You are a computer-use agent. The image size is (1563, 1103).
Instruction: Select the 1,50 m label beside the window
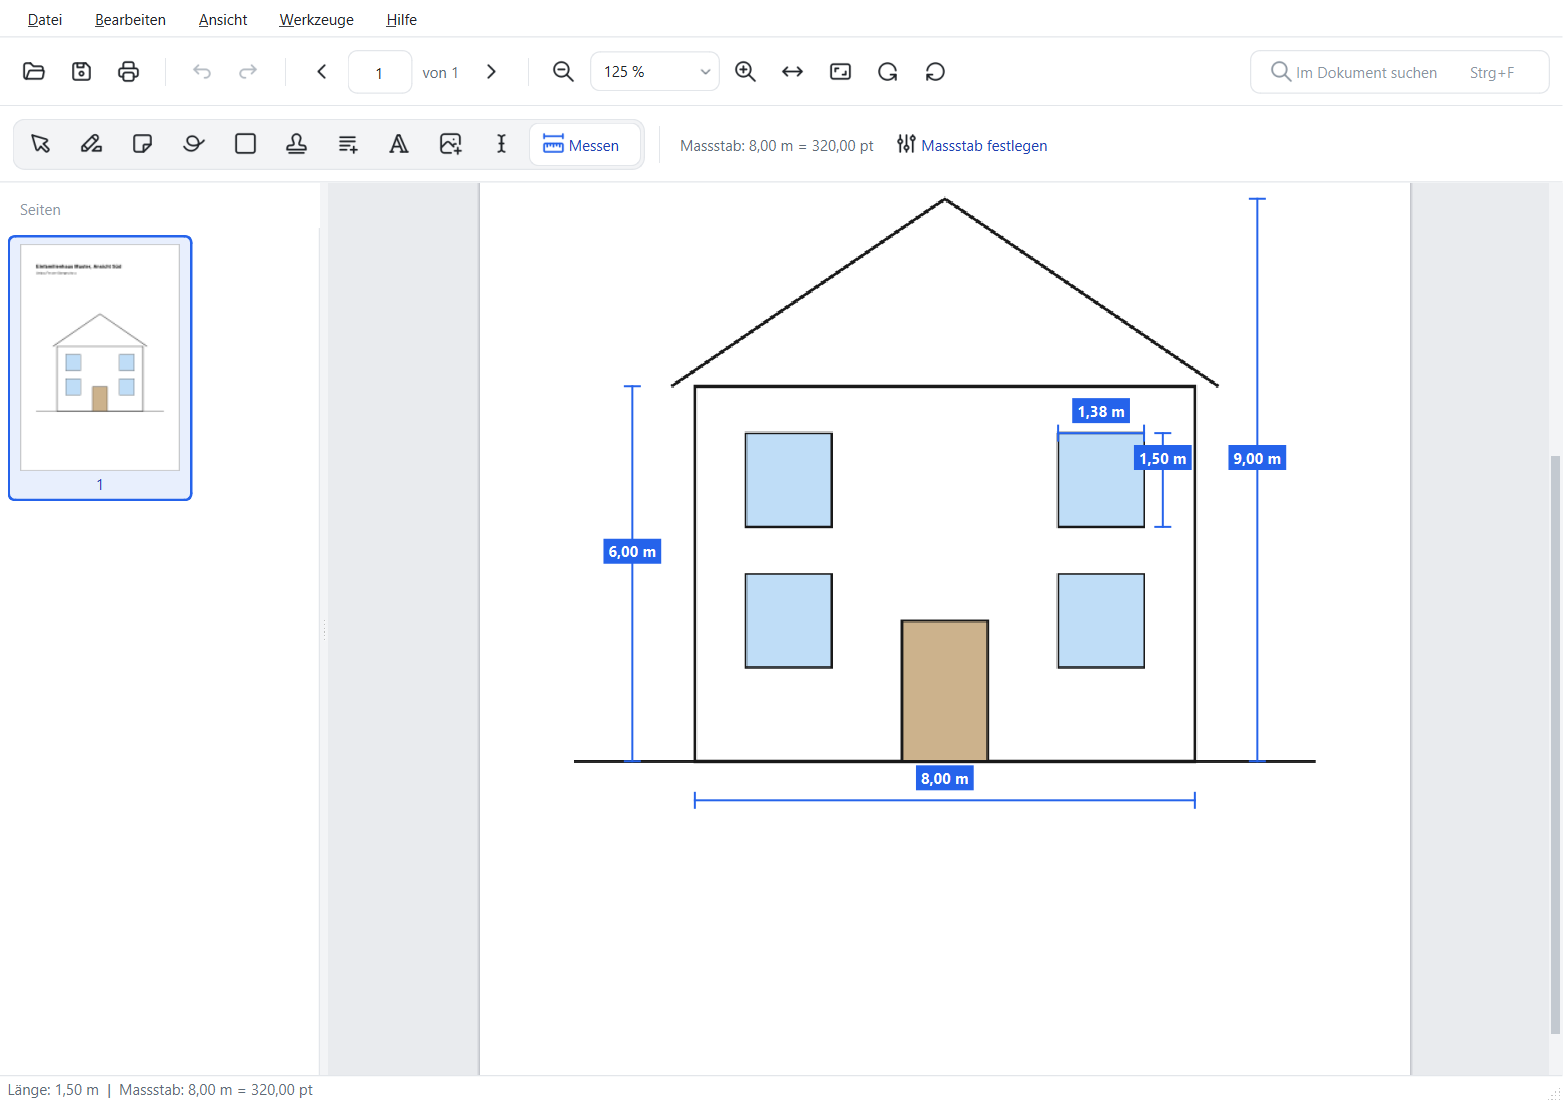point(1163,458)
